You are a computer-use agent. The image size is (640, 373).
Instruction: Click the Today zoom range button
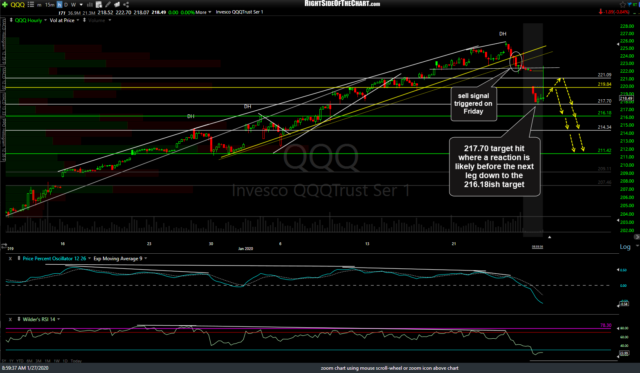pos(76,361)
